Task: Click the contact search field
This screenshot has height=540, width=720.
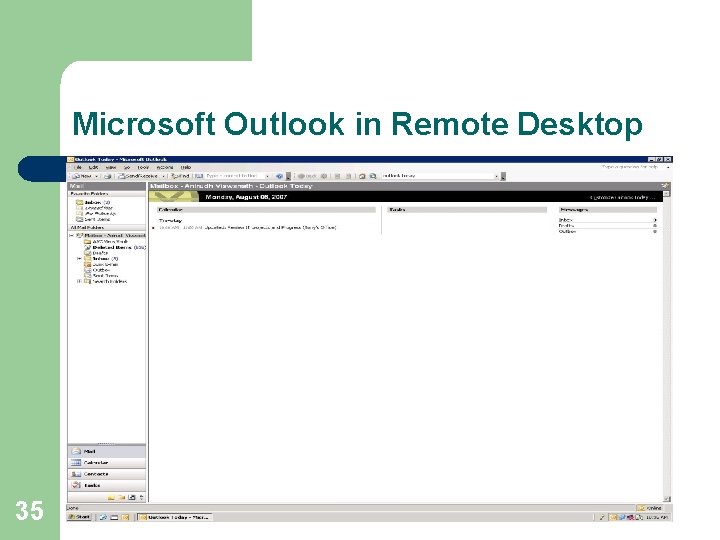Action: 234,176
